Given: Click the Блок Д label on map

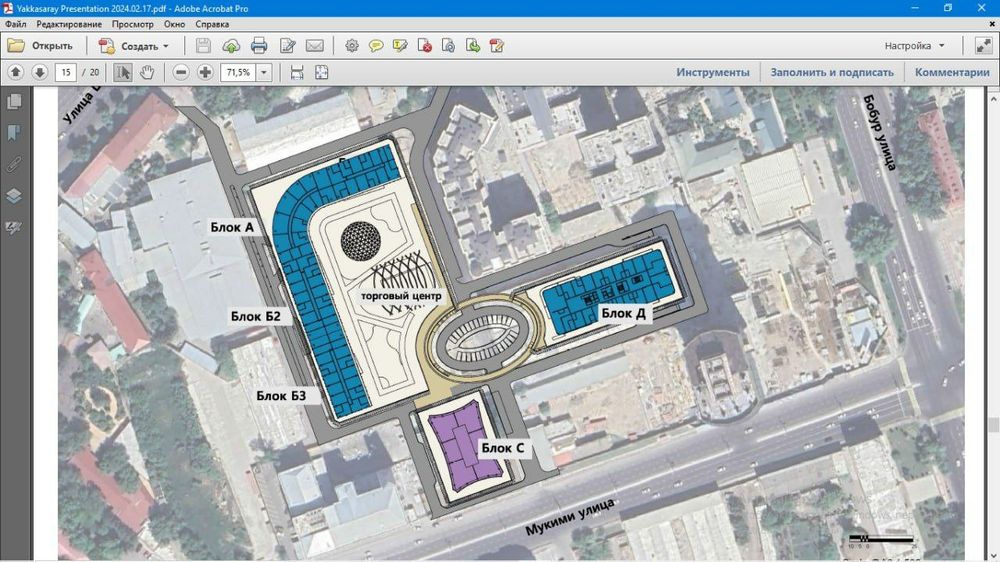Looking at the screenshot, I should coord(624,313).
